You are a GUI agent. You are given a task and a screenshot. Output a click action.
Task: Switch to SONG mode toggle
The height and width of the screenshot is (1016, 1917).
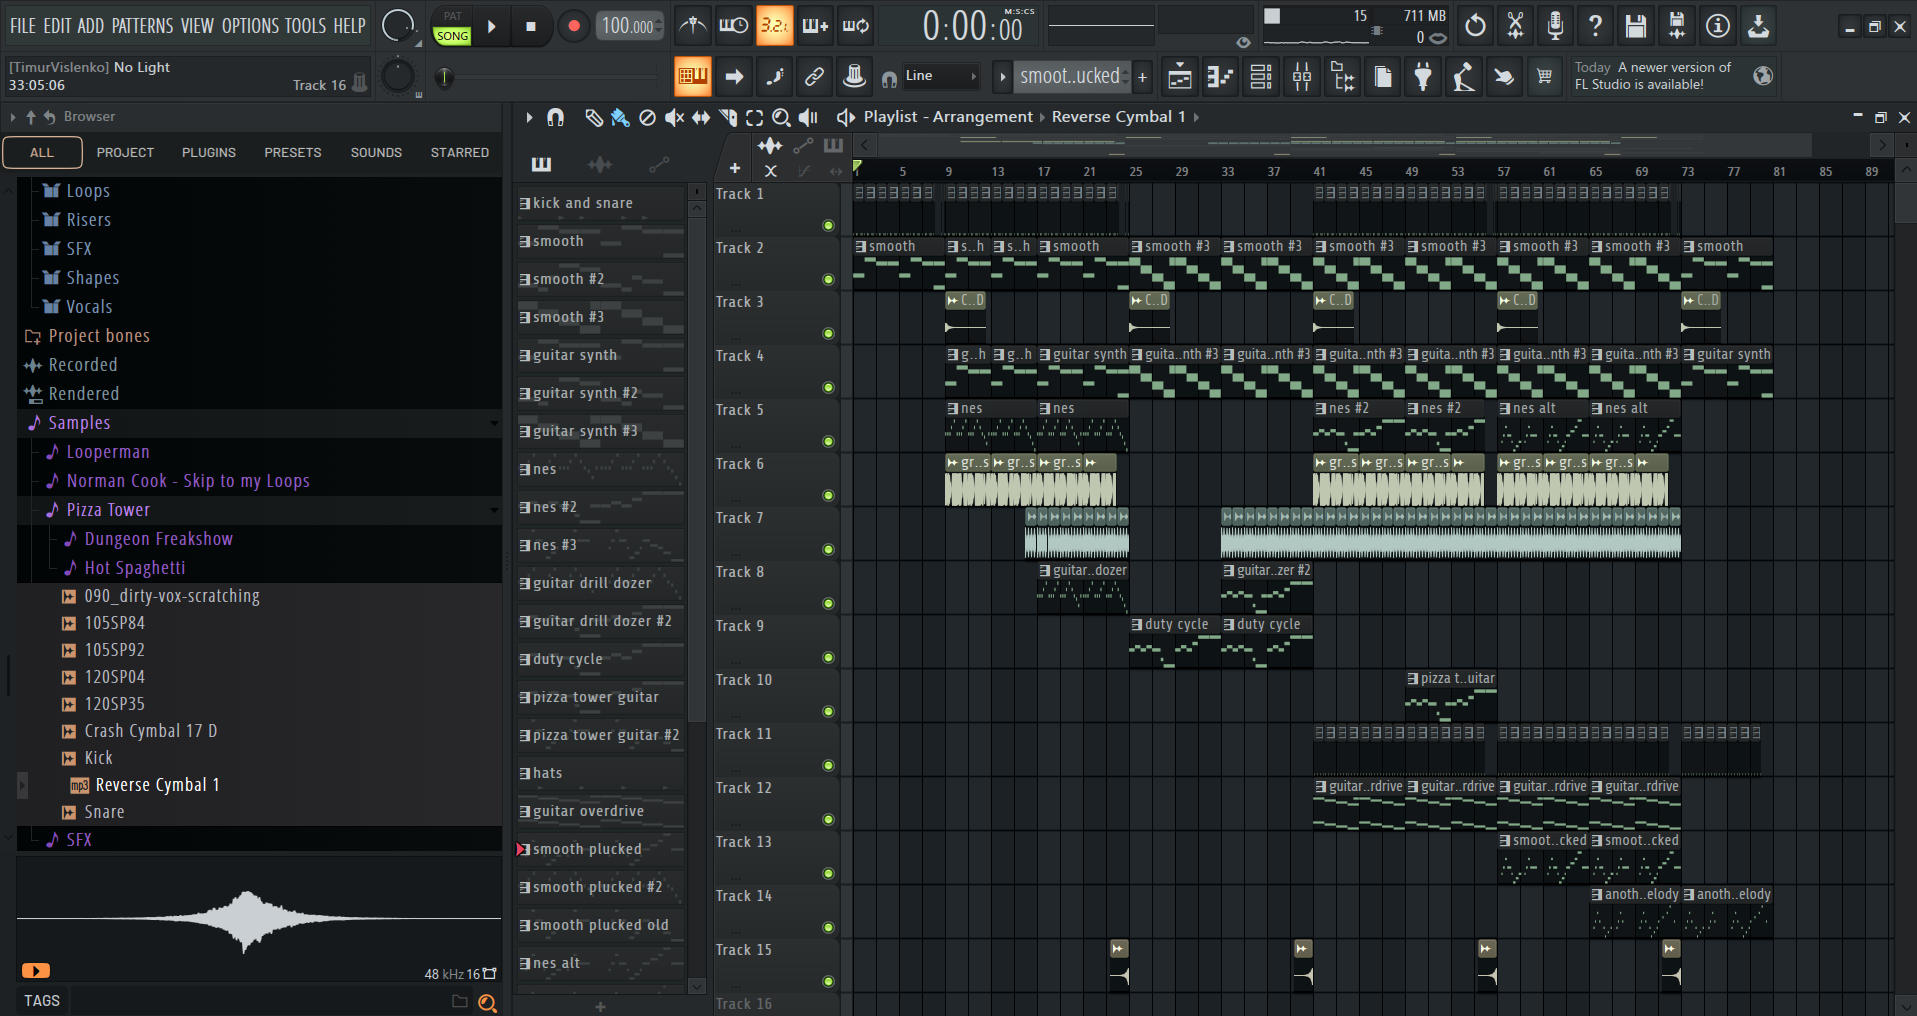click(452, 35)
